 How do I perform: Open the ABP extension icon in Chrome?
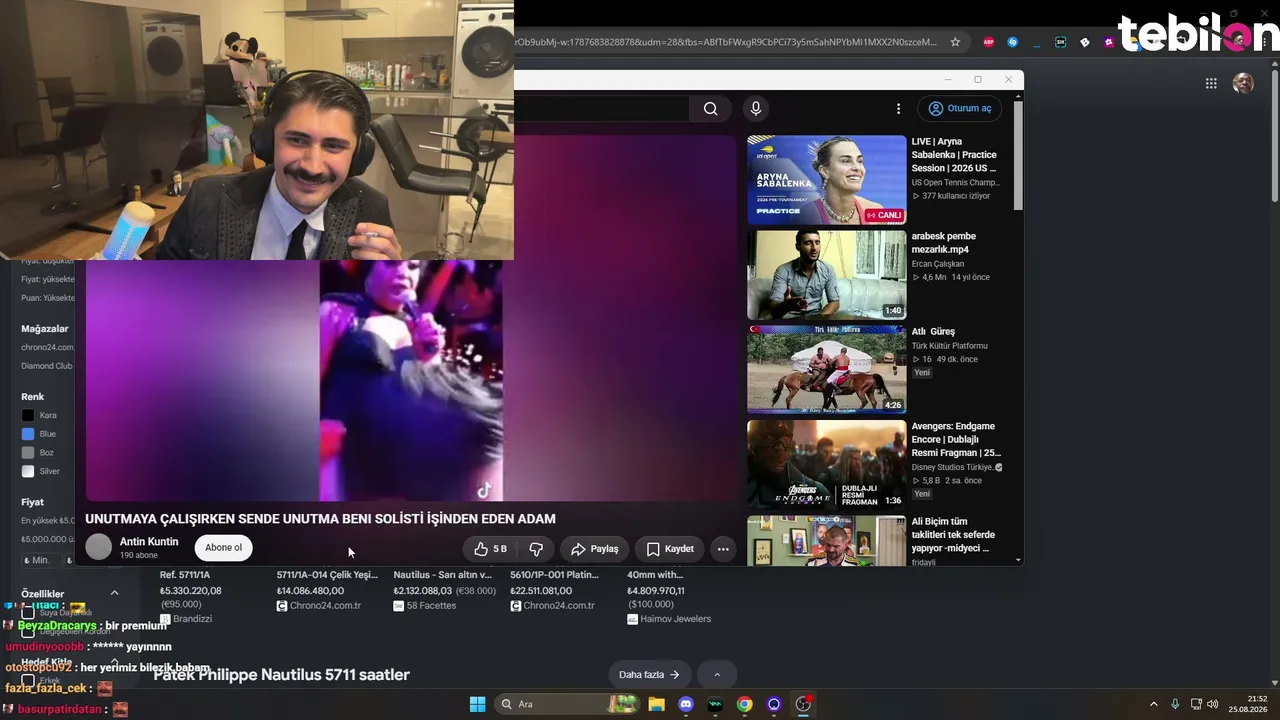point(989,42)
